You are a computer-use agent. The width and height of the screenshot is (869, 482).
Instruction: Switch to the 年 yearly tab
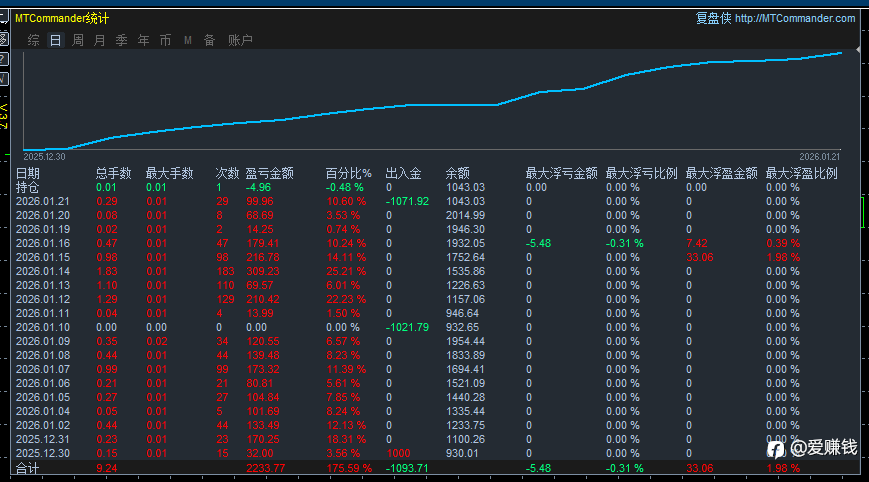[x=144, y=40]
